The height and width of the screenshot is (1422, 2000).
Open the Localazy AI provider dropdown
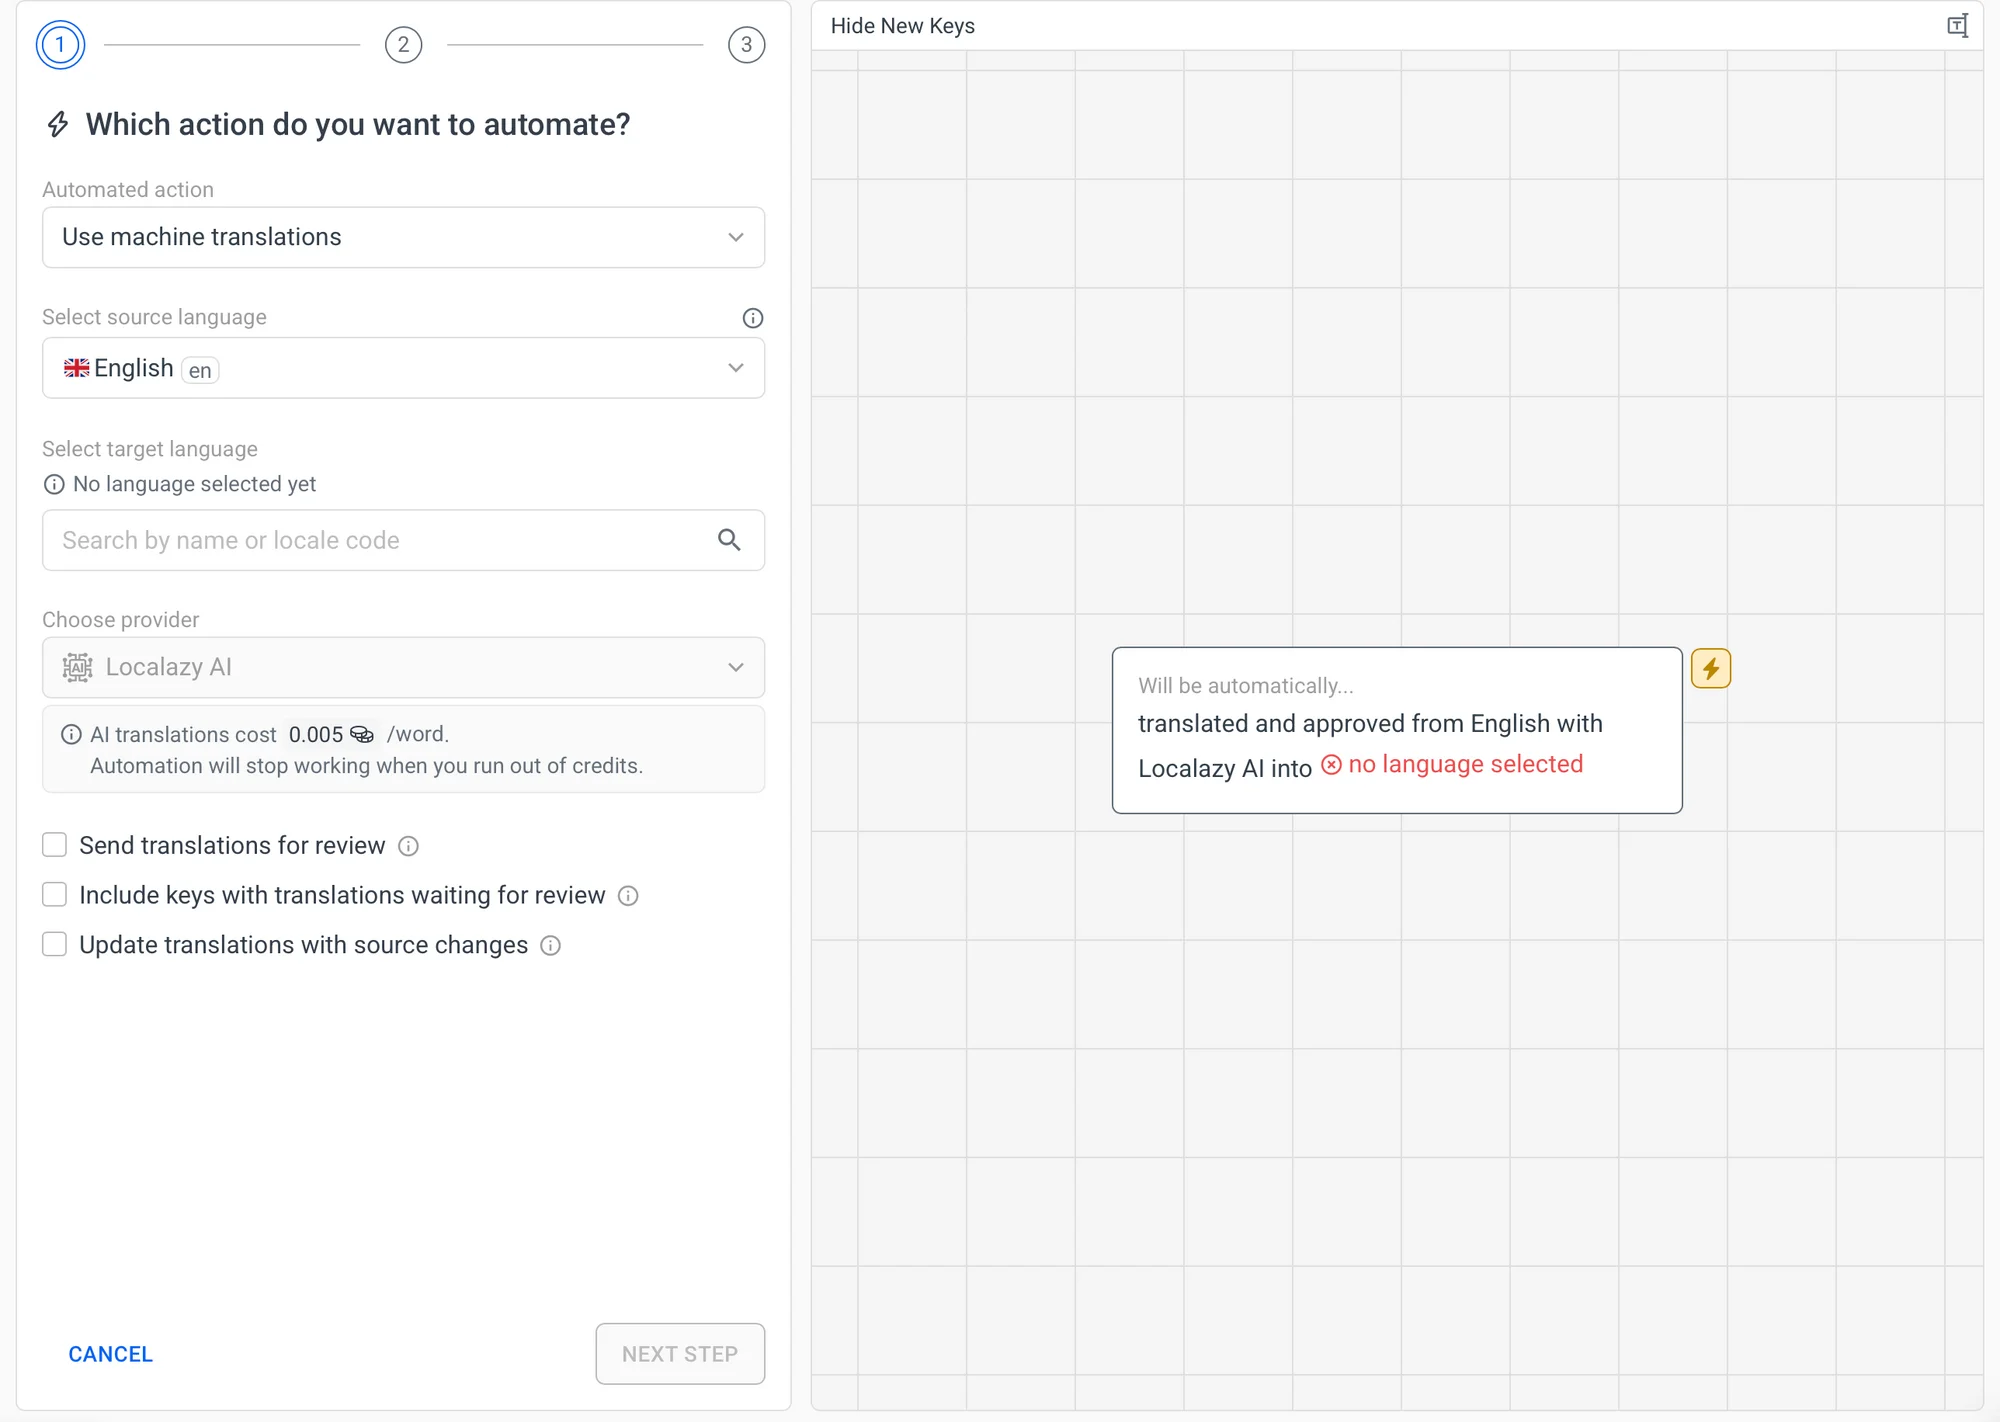point(403,667)
